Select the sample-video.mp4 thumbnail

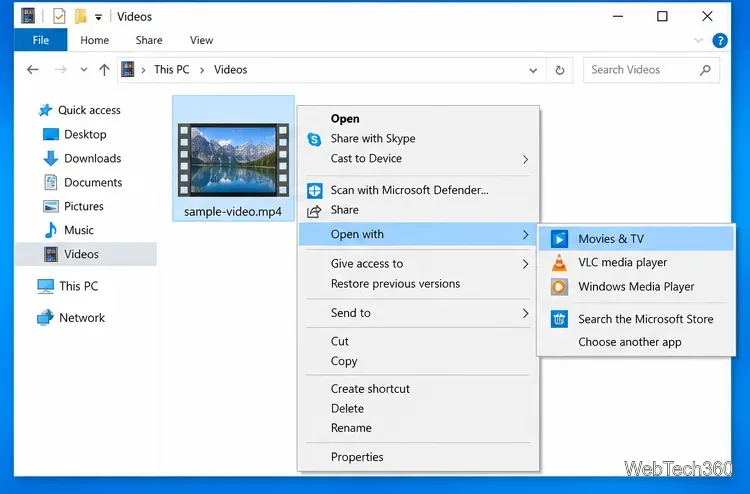(233, 160)
